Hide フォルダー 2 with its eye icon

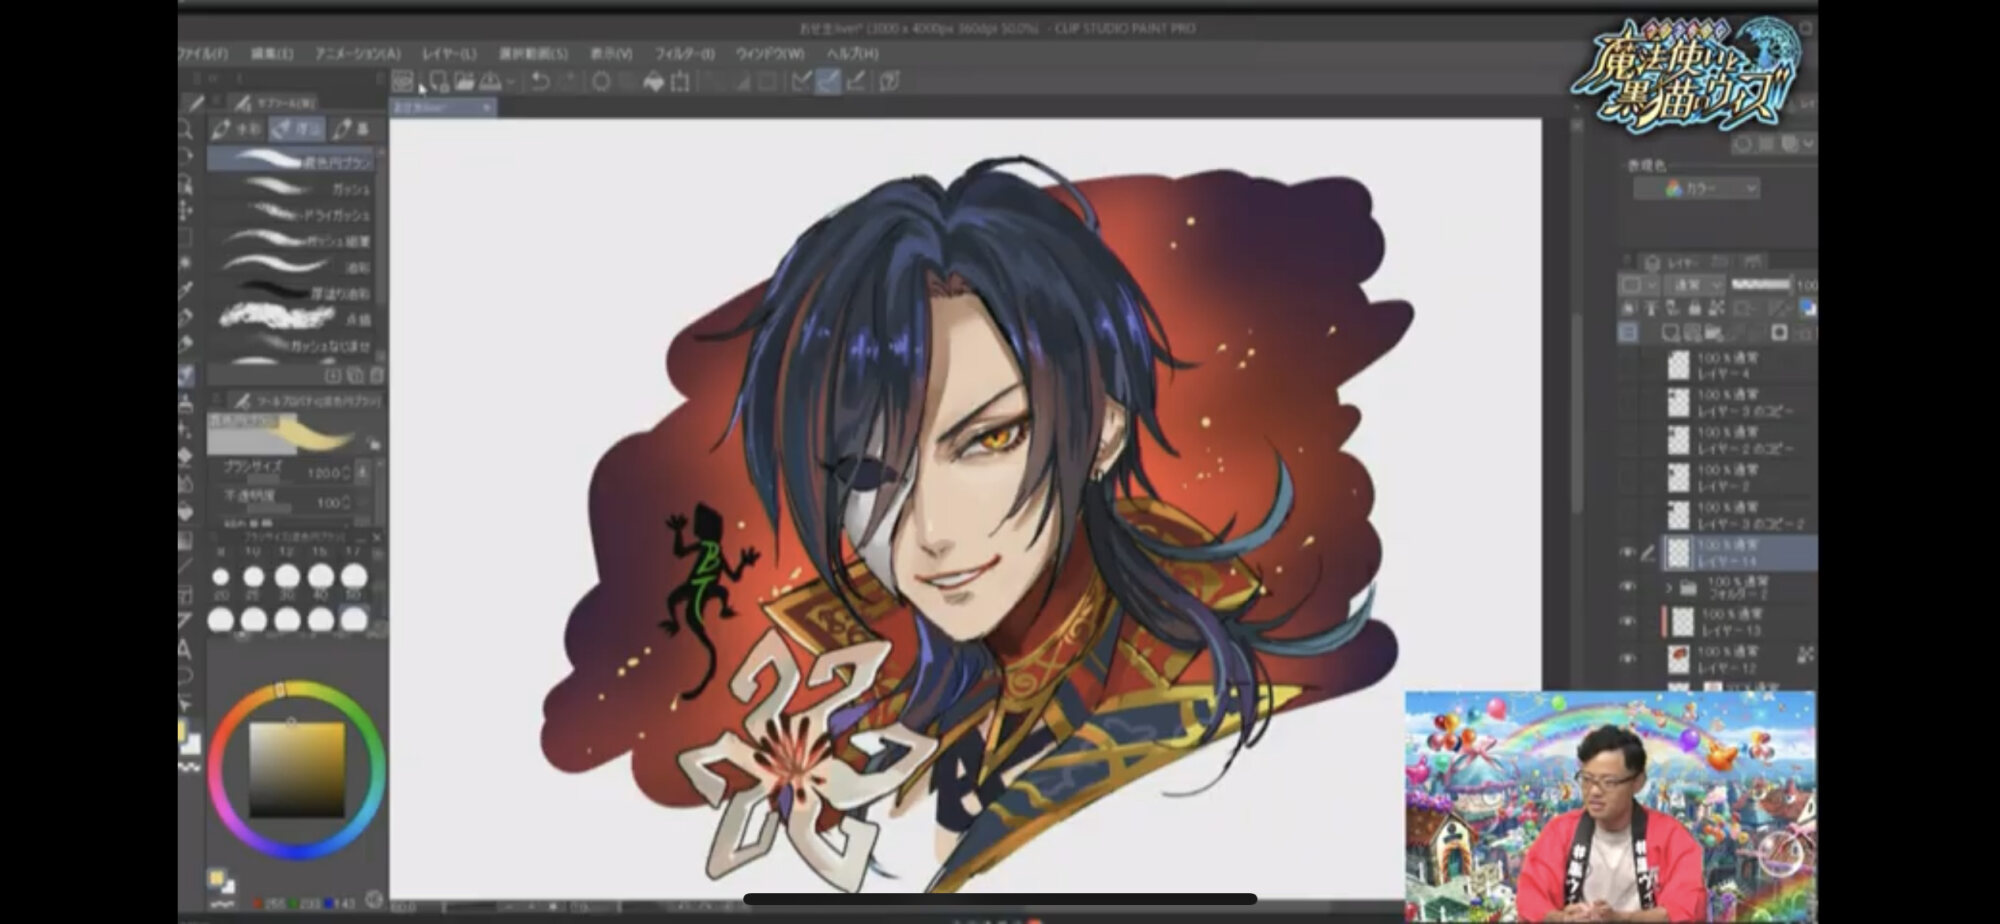(x=1627, y=587)
